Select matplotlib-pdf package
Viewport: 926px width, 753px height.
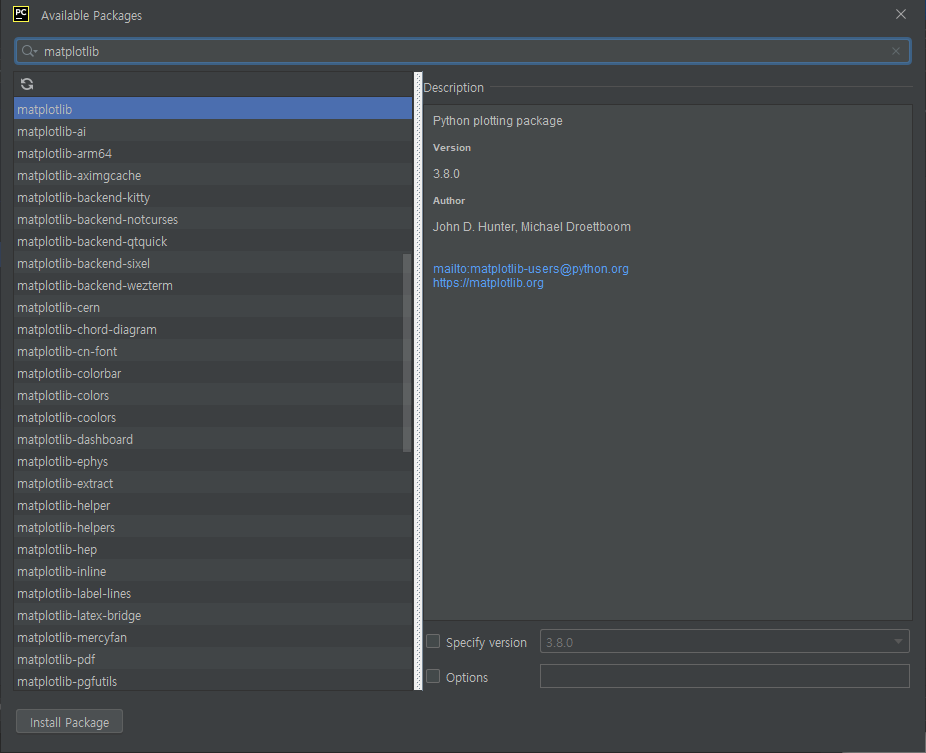213,660
